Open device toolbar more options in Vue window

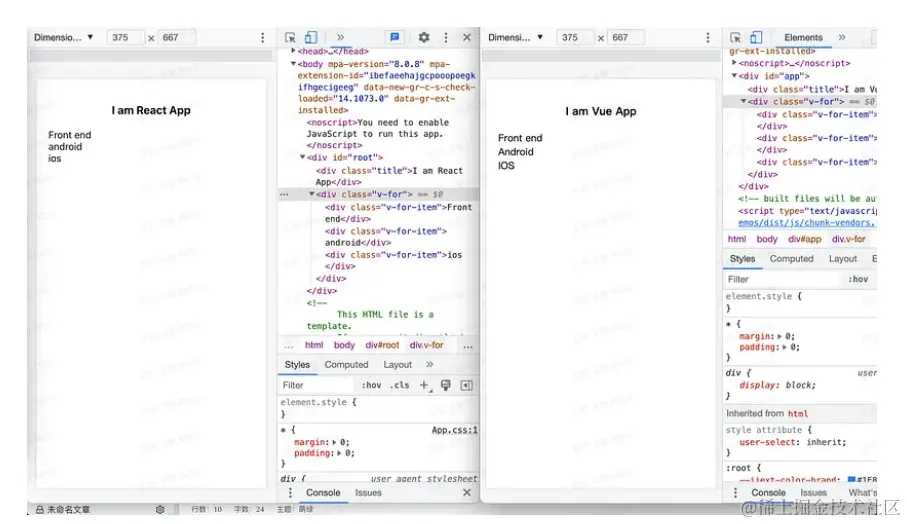pos(707,38)
